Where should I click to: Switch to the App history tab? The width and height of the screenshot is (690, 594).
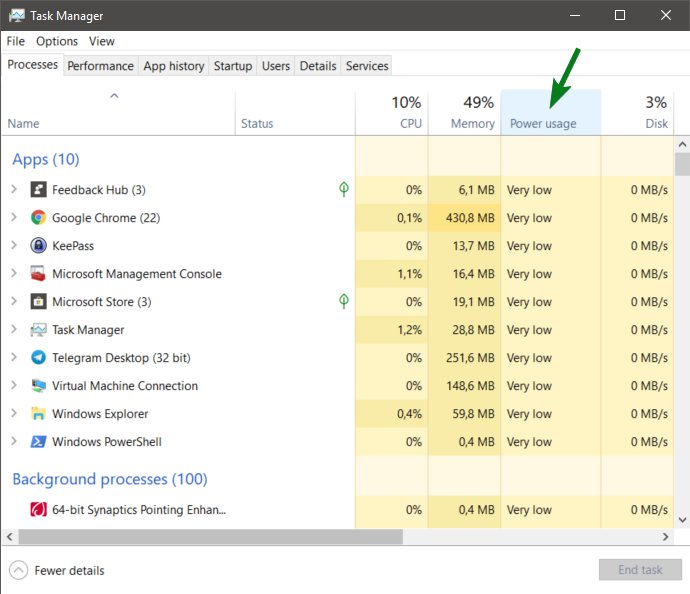(174, 66)
